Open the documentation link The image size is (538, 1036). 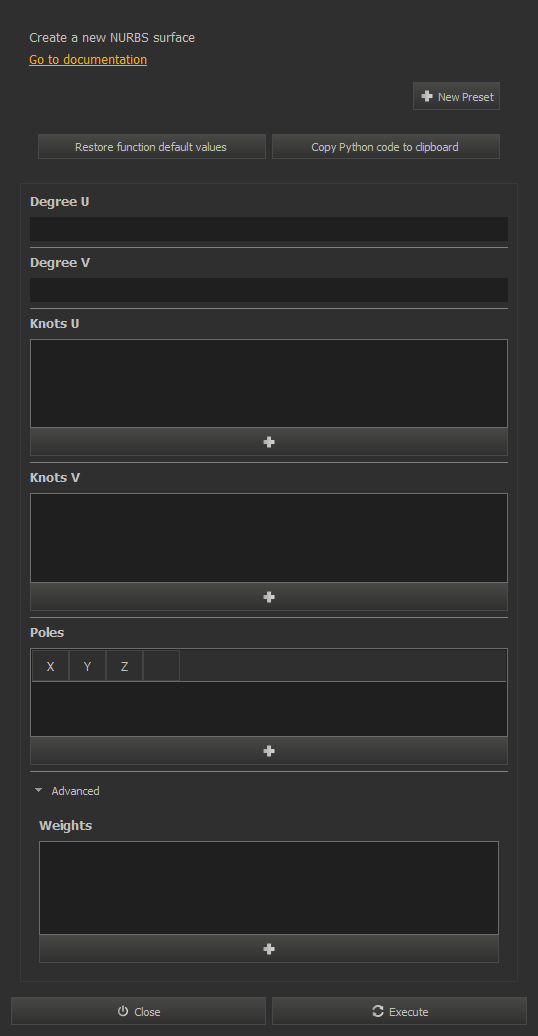tap(88, 59)
